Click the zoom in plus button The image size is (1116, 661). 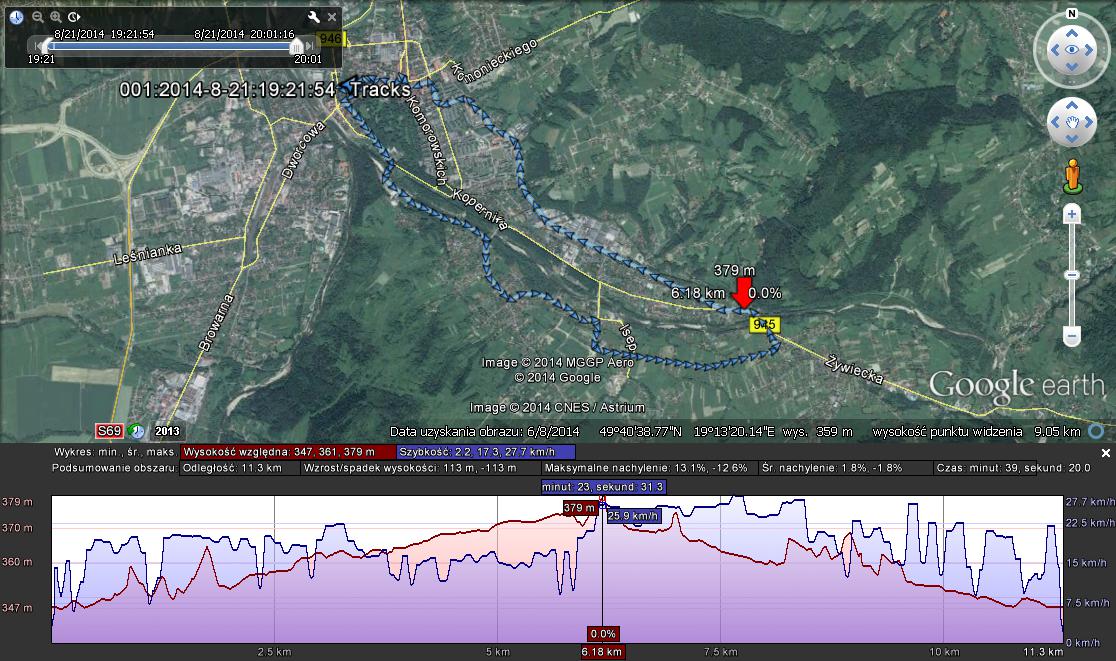click(x=1071, y=214)
